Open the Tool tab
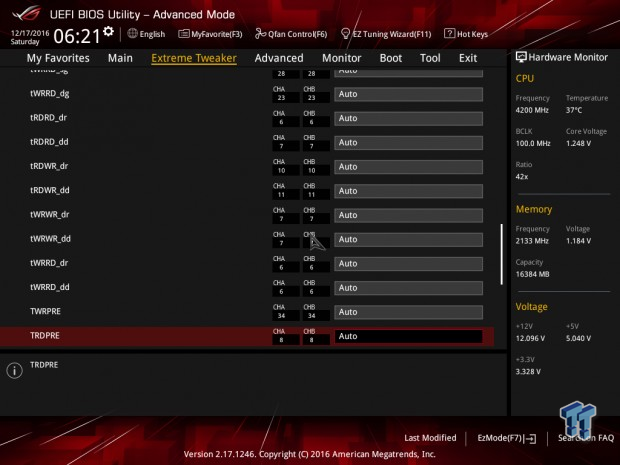This screenshot has height=465, width=620. 430,58
